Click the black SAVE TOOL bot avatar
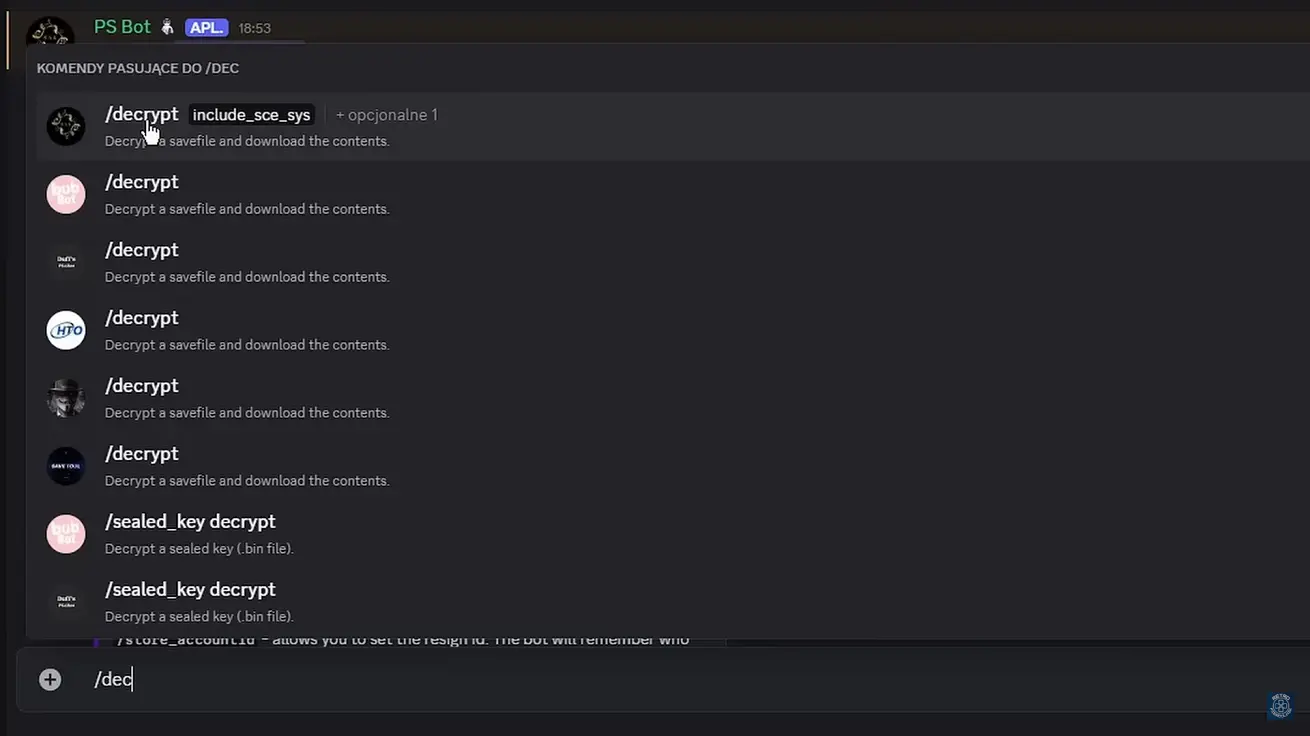Image resolution: width=1310 pixels, height=736 pixels. click(65, 465)
